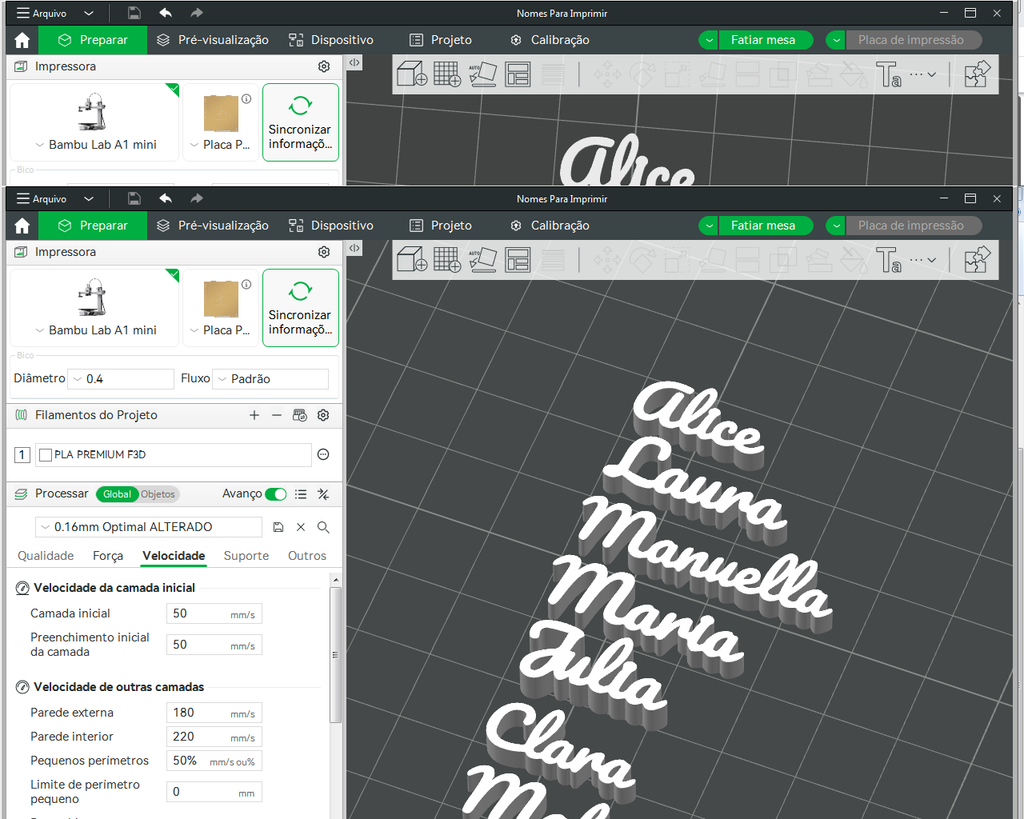Switch to the Qualidade tab
This screenshot has width=1024, height=819.
tap(46, 556)
